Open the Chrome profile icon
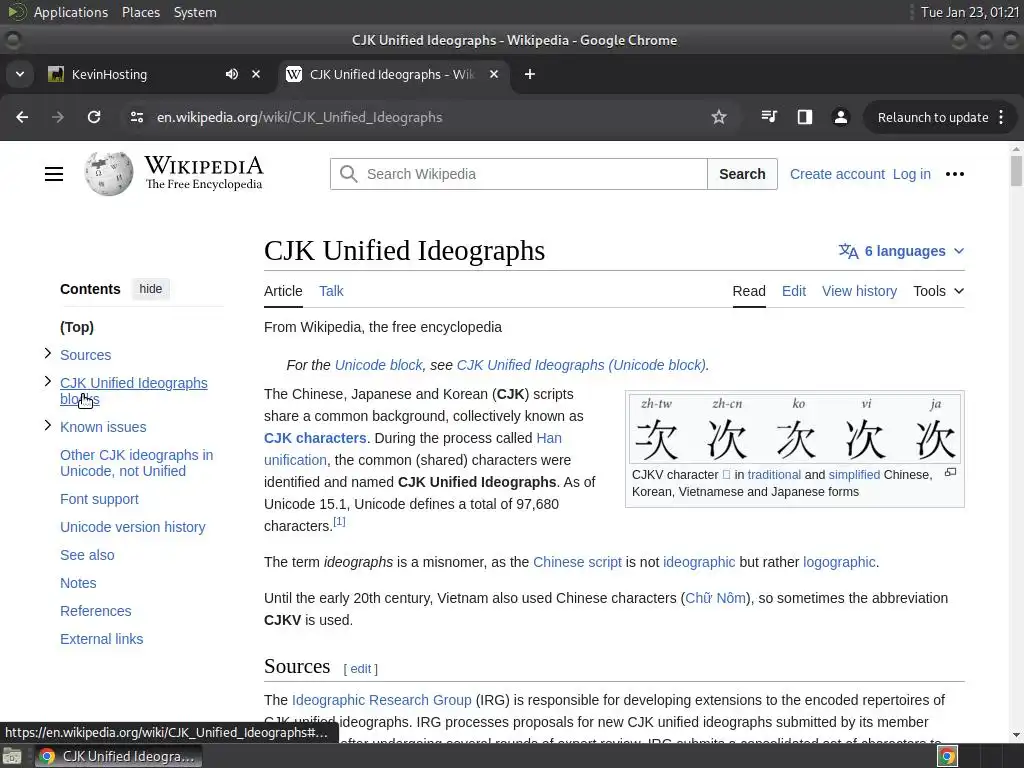 coord(840,117)
